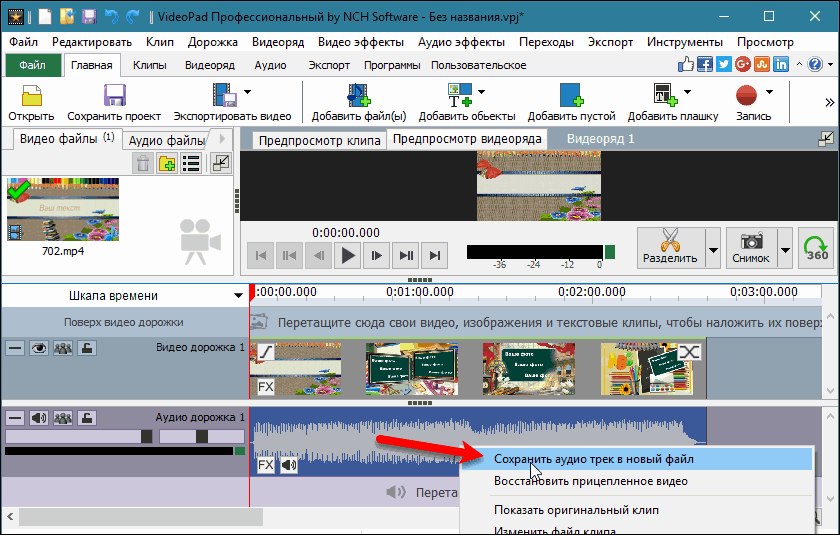
Task: Click Добавить пустой toolbar button
Action: click(x=571, y=102)
